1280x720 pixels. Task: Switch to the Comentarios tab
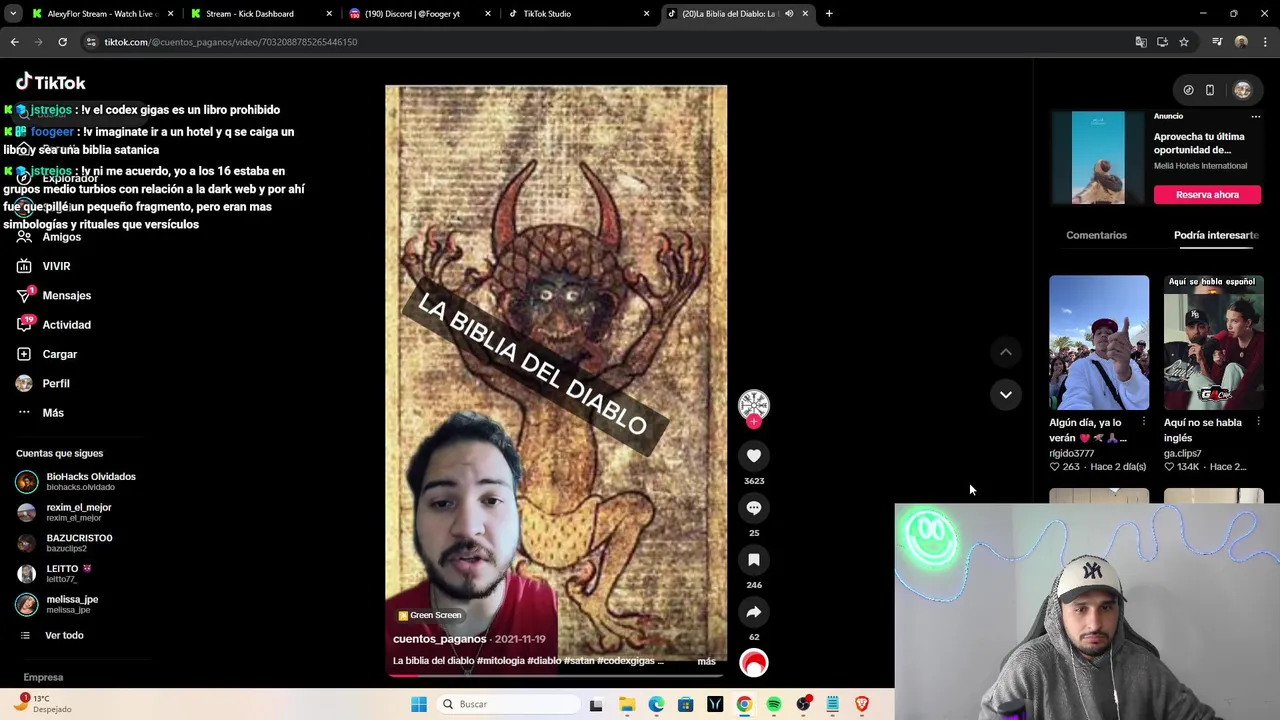click(x=1096, y=235)
